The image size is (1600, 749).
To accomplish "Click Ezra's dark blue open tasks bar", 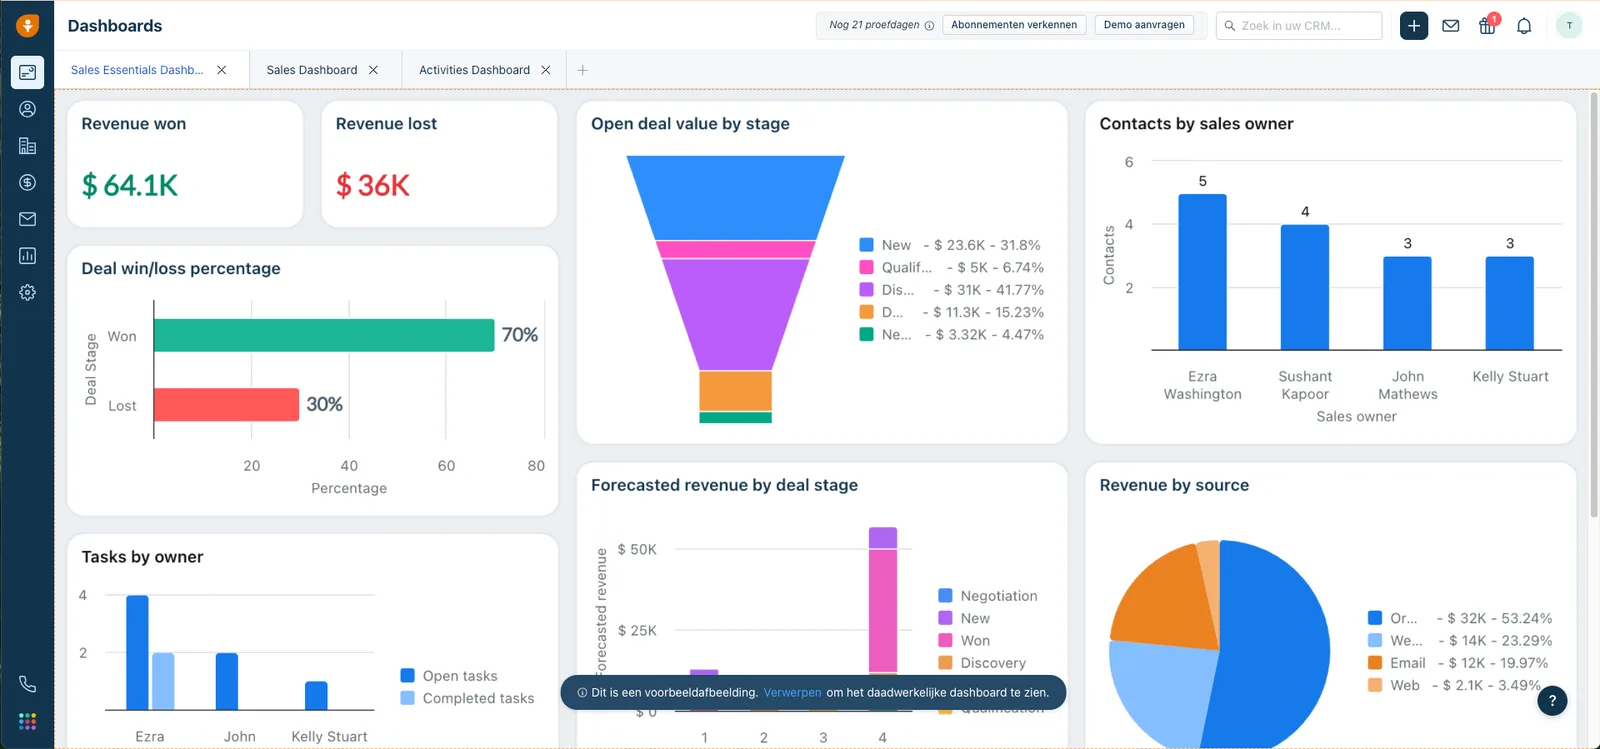I will [x=137, y=653].
